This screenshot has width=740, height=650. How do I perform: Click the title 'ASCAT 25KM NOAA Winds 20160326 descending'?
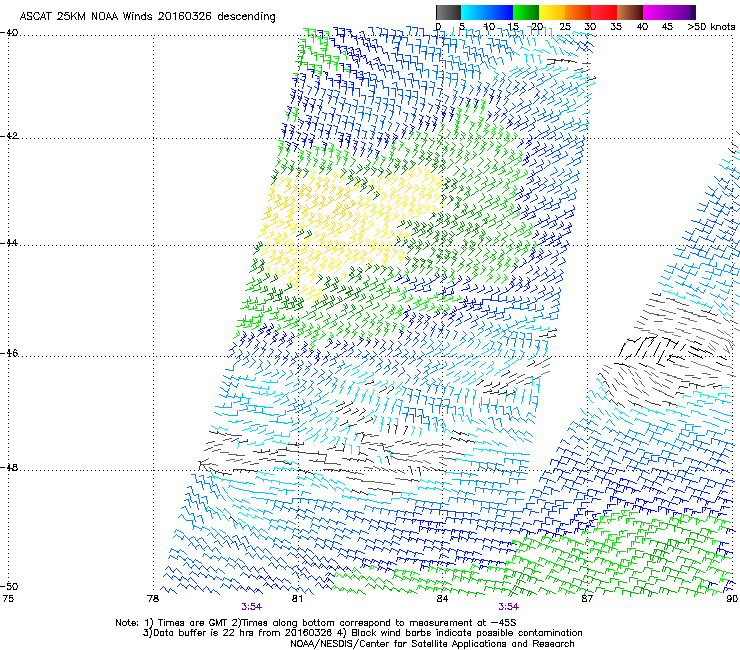pos(147,17)
